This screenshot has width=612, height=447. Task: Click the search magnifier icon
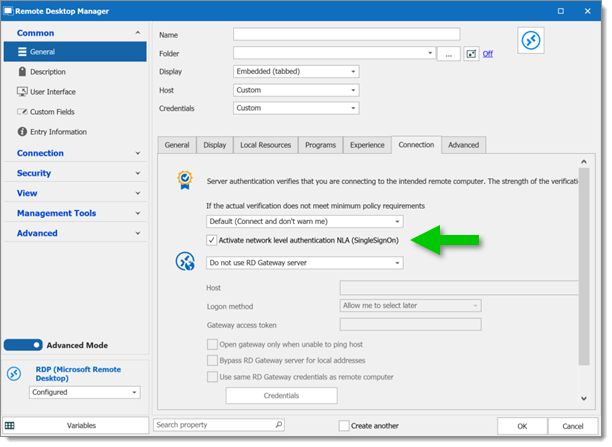(279, 424)
